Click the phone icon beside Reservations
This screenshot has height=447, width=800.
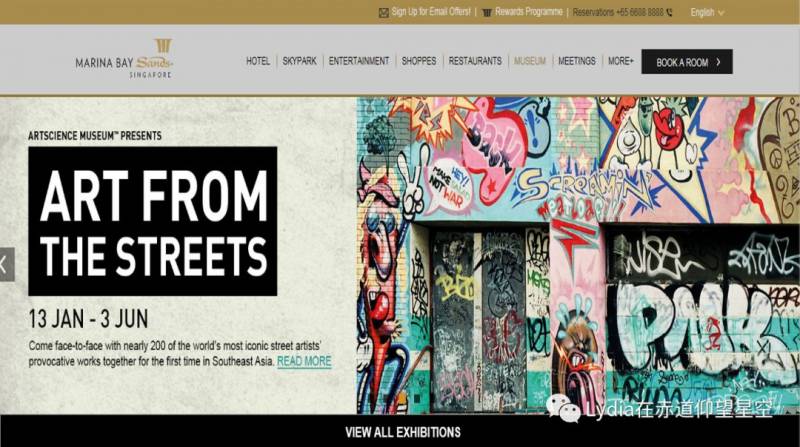tap(669, 13)
